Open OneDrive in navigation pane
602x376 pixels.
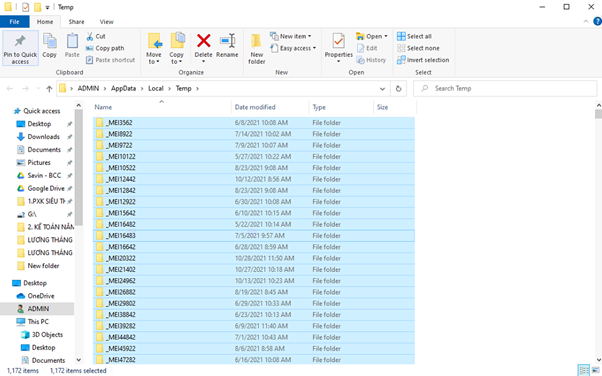tap(35, 296)
